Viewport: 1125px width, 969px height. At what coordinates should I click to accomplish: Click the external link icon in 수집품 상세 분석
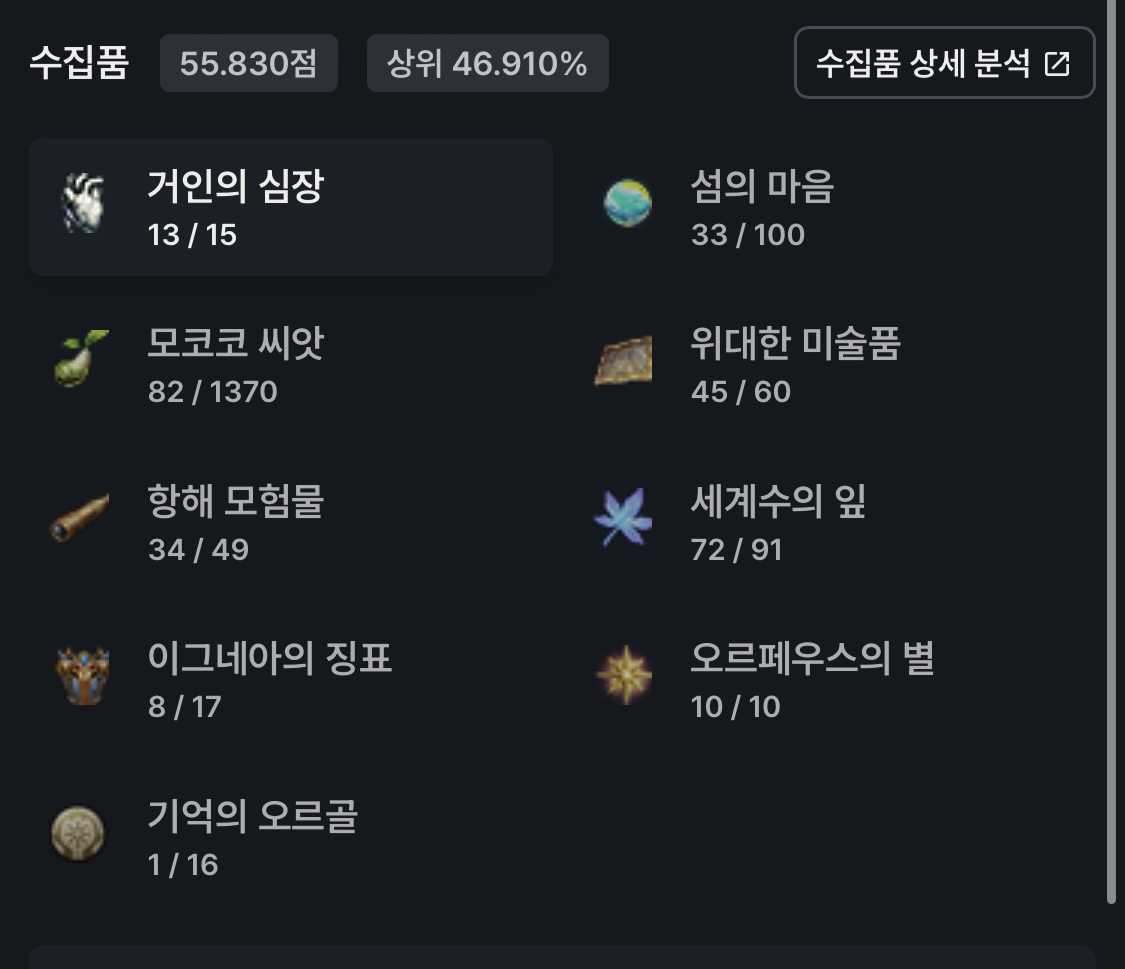tap(1057, 64)
